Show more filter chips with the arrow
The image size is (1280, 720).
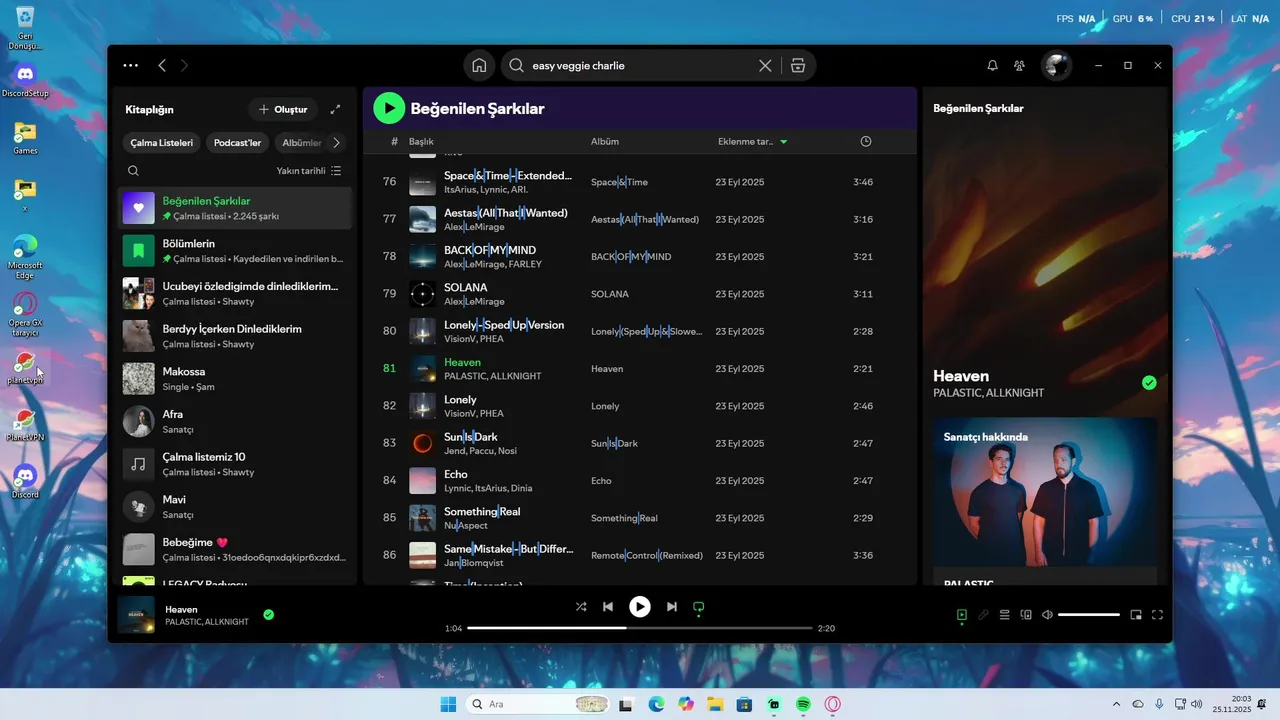click(337, 143)
